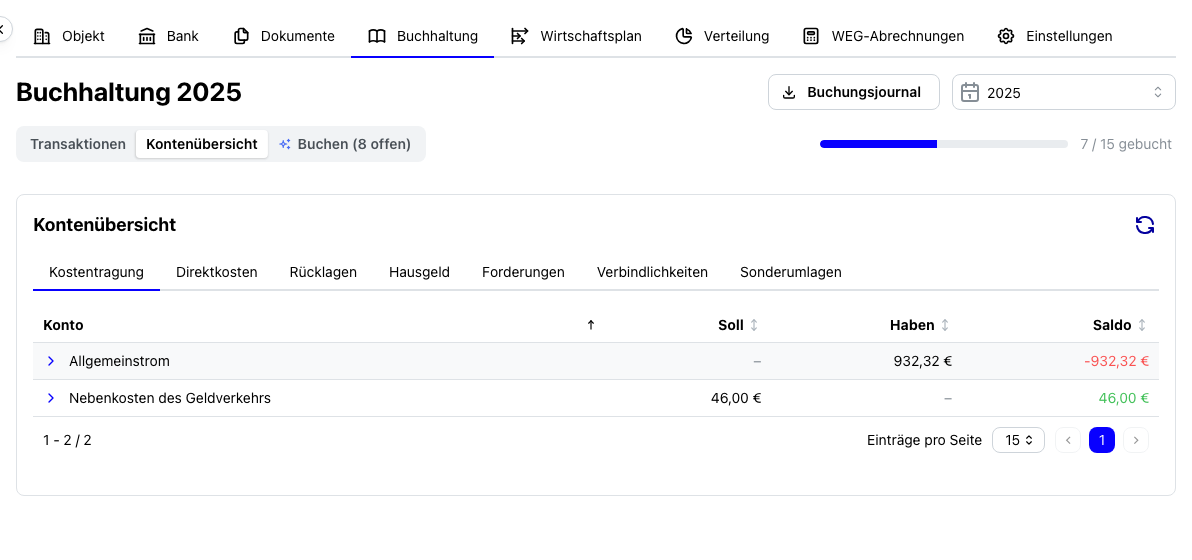The image size is (1192, 560).
Task: Expand the Allgemeinstrom row
Action: click(51, 361)
